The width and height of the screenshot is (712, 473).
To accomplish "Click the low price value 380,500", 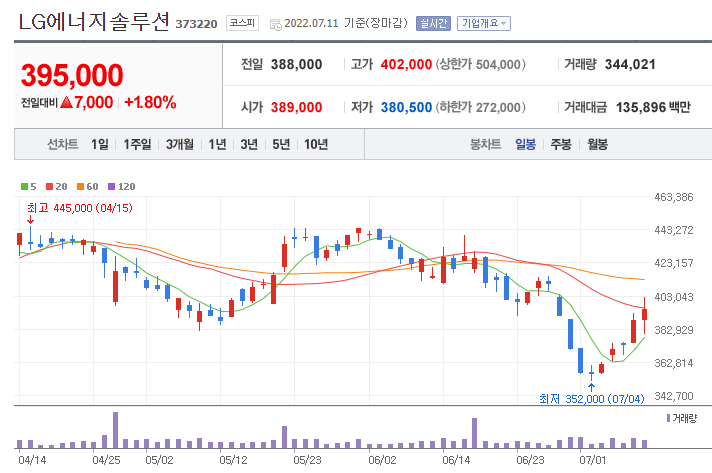I will coord(406,108).
